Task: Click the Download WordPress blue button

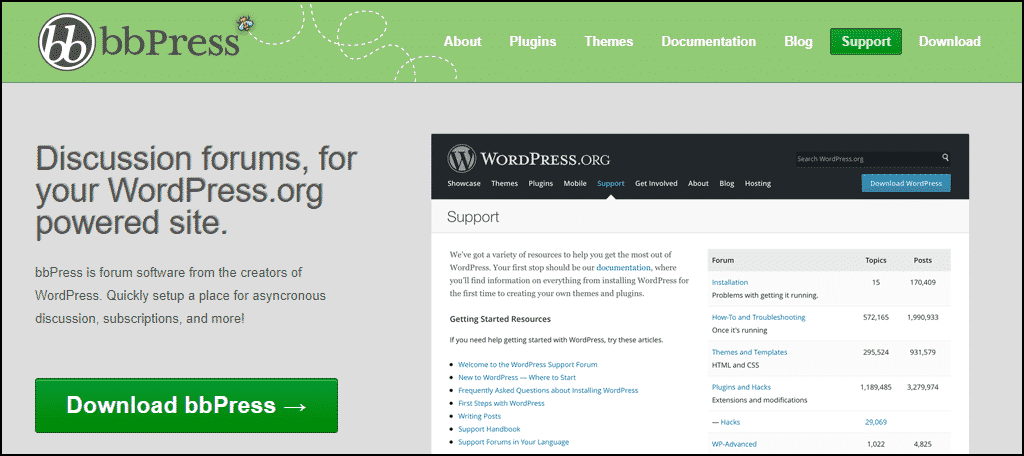Action: pos(906,184)
